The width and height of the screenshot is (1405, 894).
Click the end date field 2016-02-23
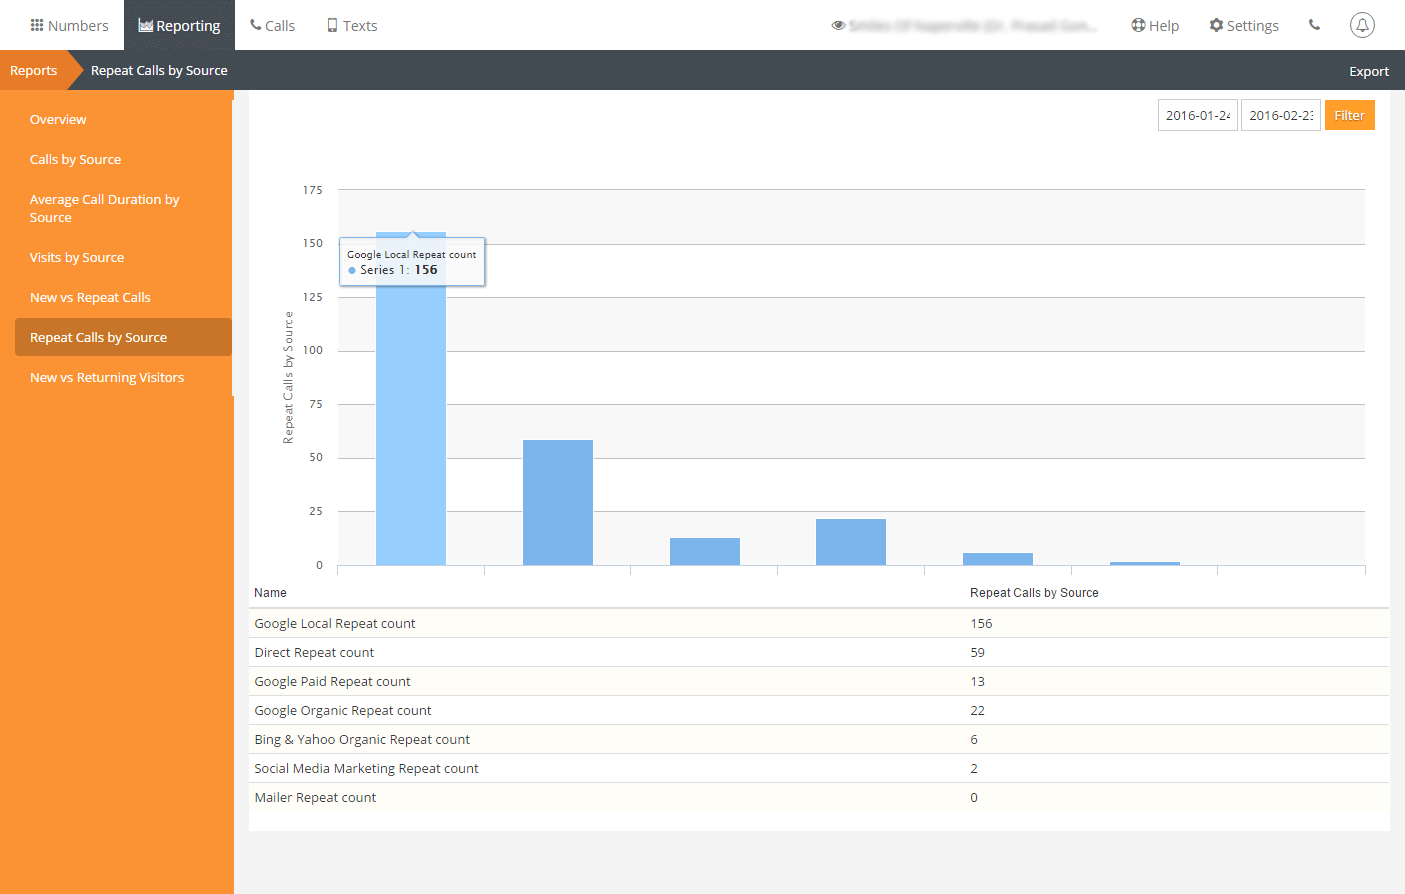pyautogui.click(x=1281, y=115)
